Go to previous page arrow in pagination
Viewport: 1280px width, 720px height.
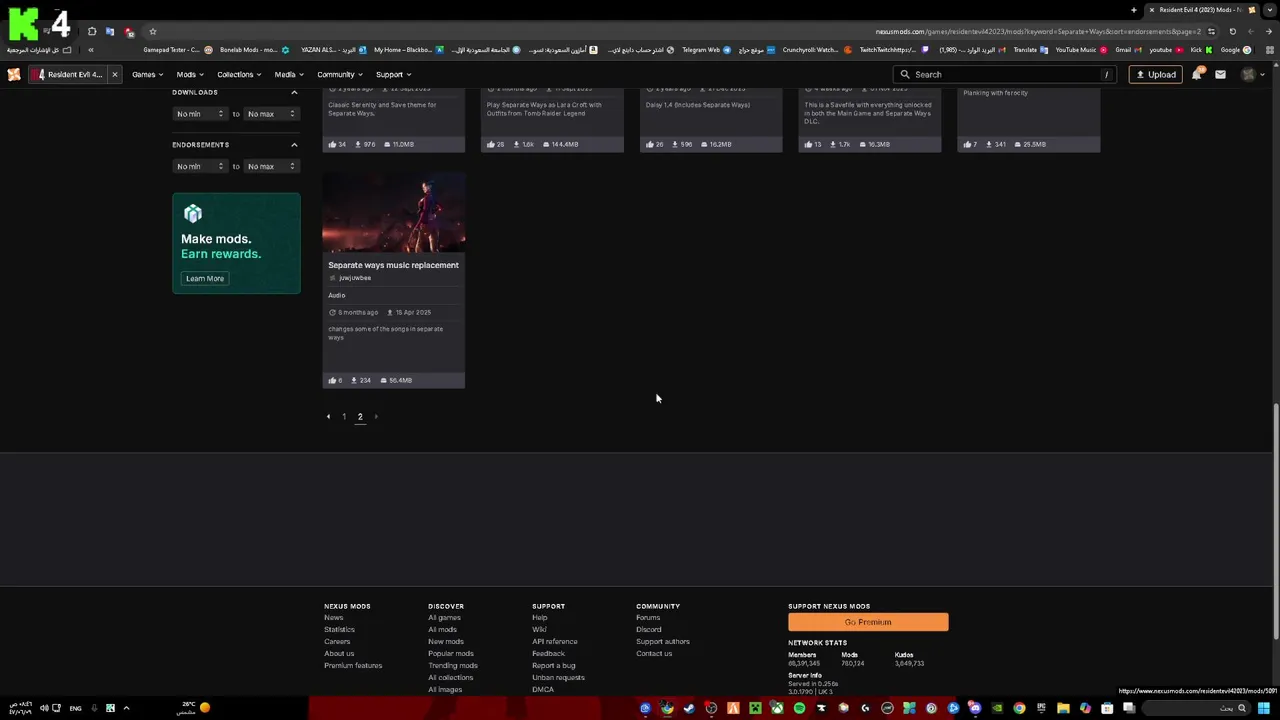click(328, 417)
